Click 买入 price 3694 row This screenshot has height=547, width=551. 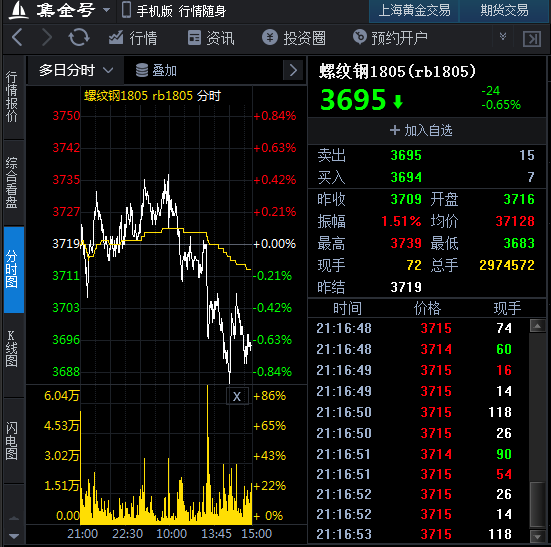point(426,177)
